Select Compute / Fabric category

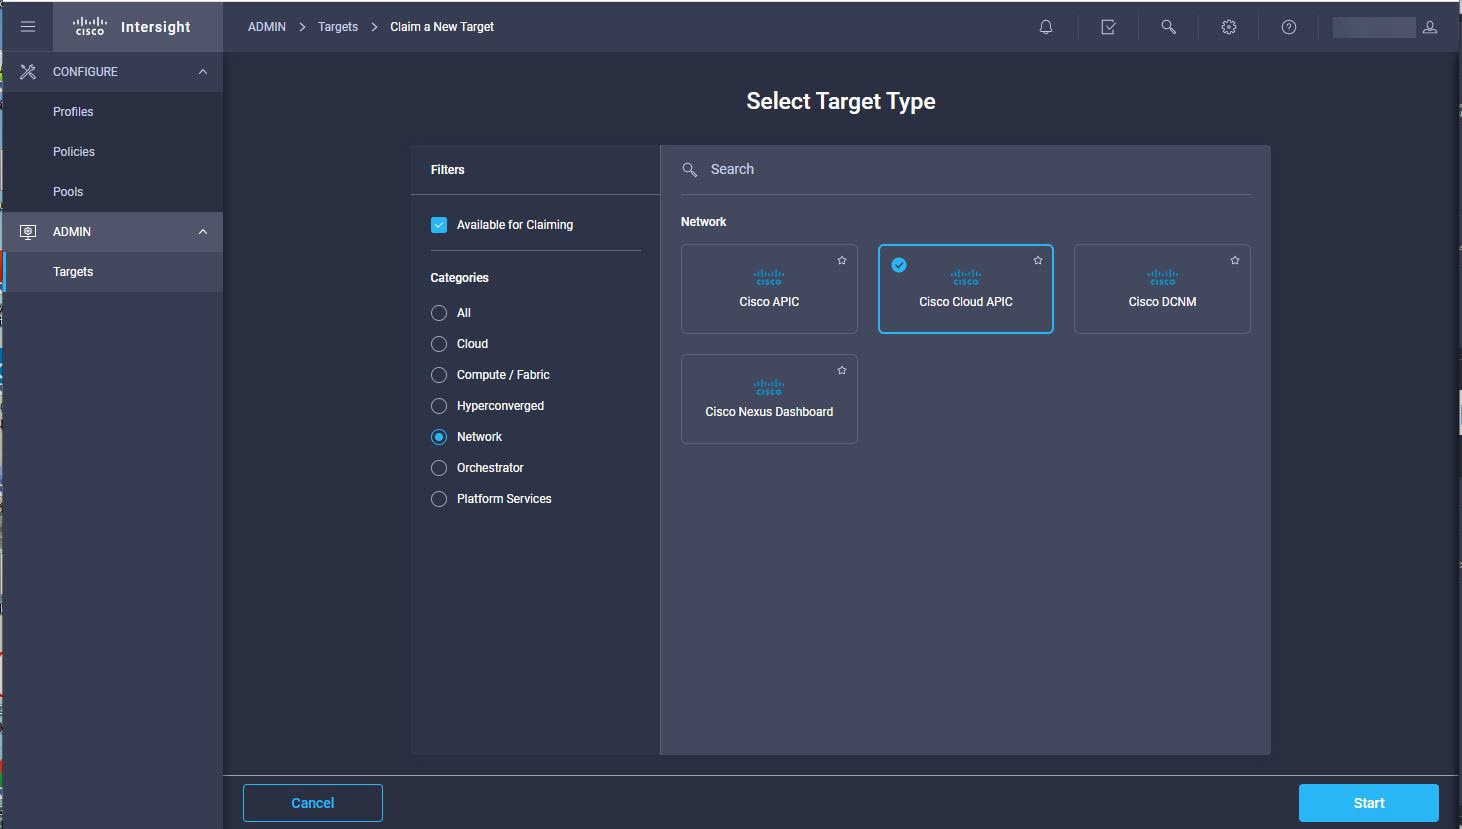pyautogui.click(x=439, y=375)
